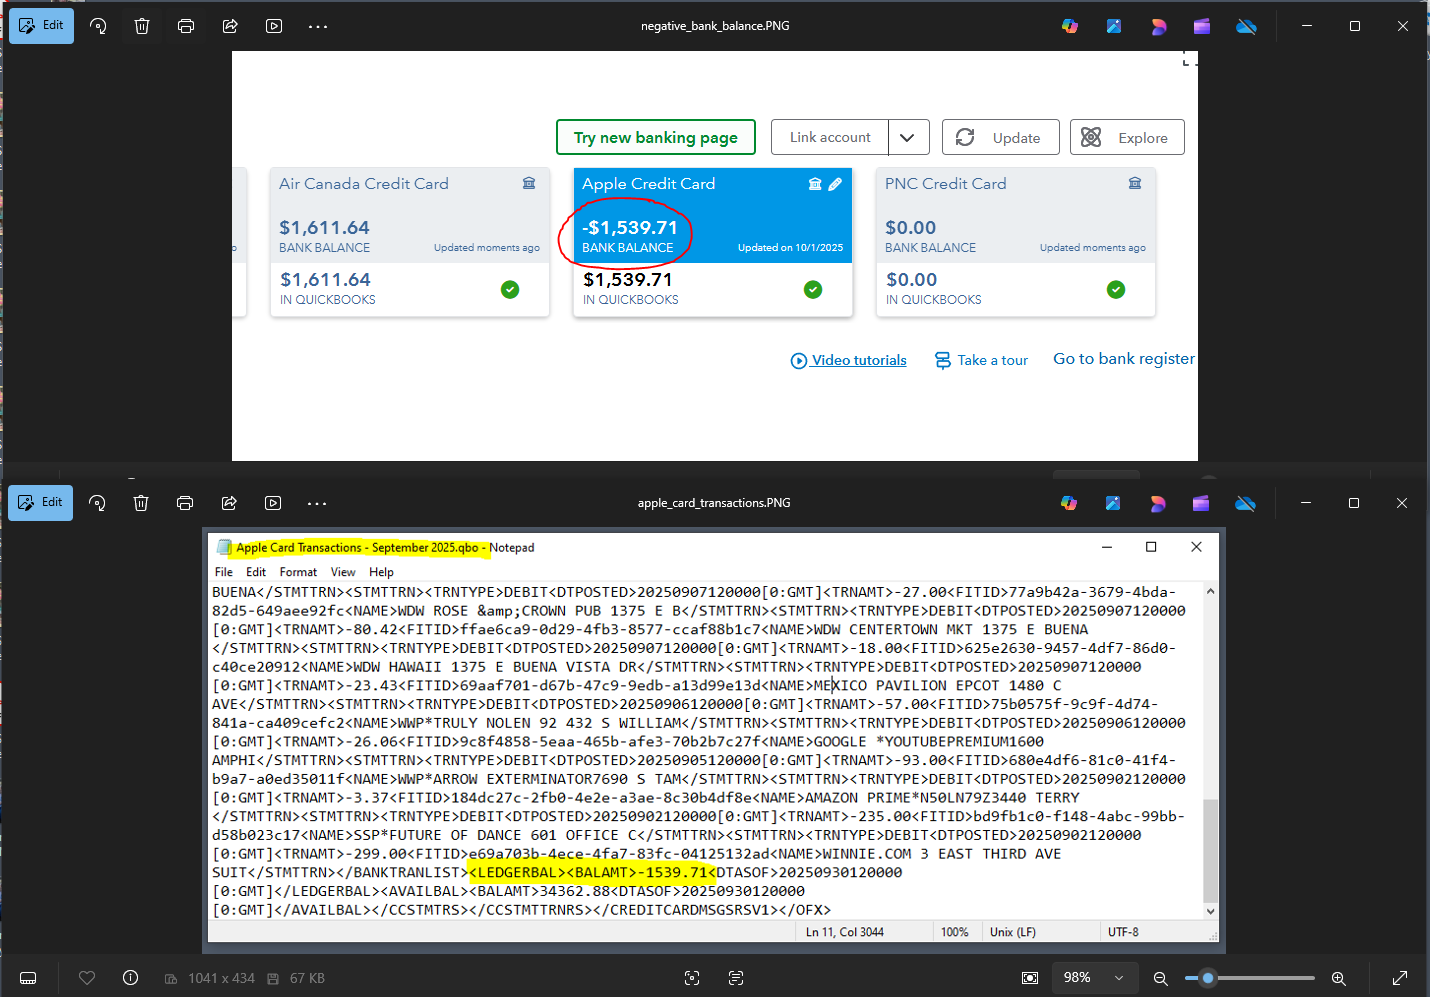1430x997 pixels.
Task: Show file info with the circled i icon
Action: tap(130, 978)
